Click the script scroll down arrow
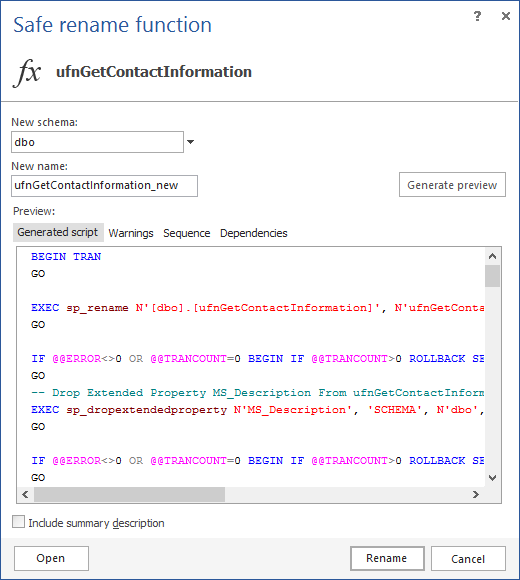This screenshot has height=580, width=520. tap(492, 478)
